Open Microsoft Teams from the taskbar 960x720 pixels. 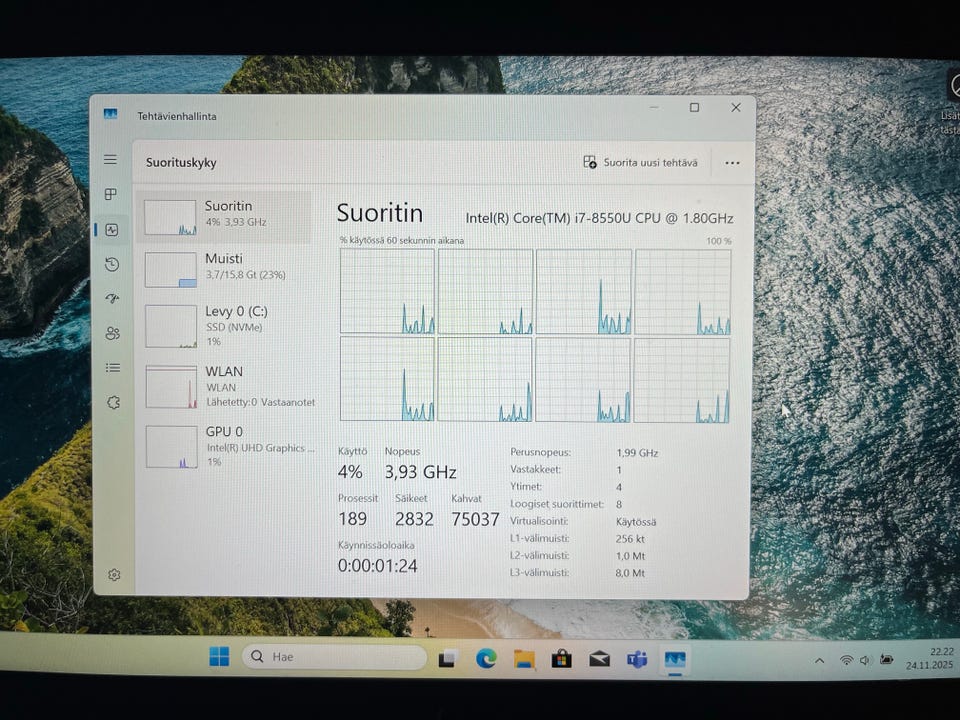click(x=637, y=660)
